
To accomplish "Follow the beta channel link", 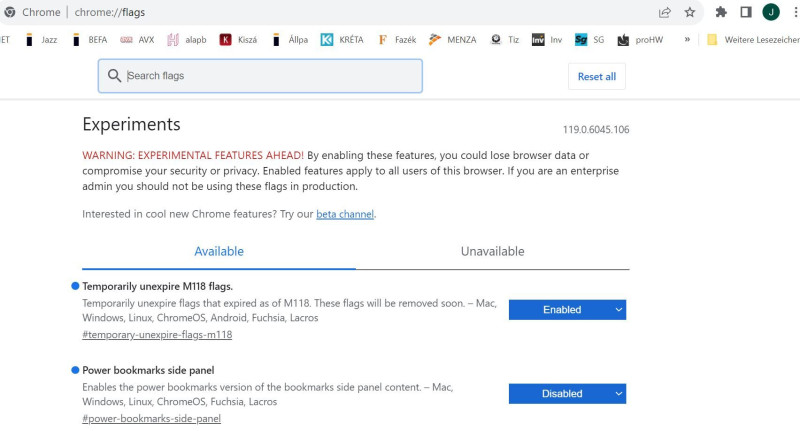I will (x=345, y=214).
